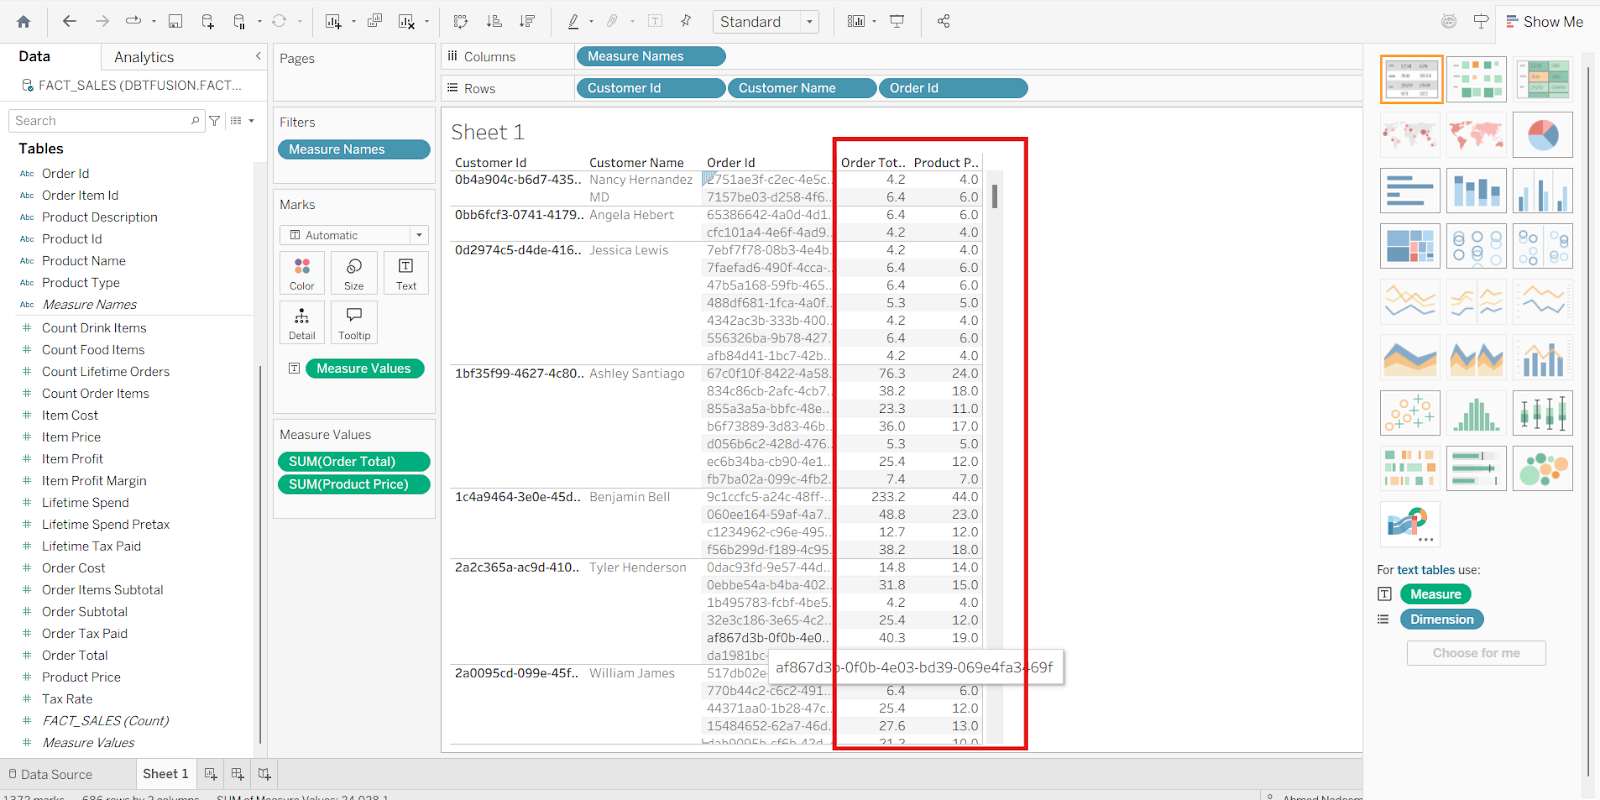Click the Tooltip button on Marks card
The height and width of the screenshot is (800, 1600).
click(x=354, y=322)
